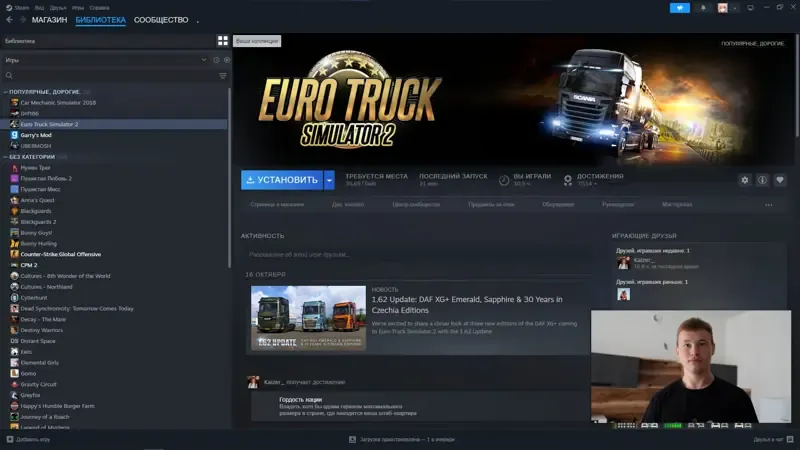Collapse the БЕЗ КАТЕГОРИИ category

[6, 157]
